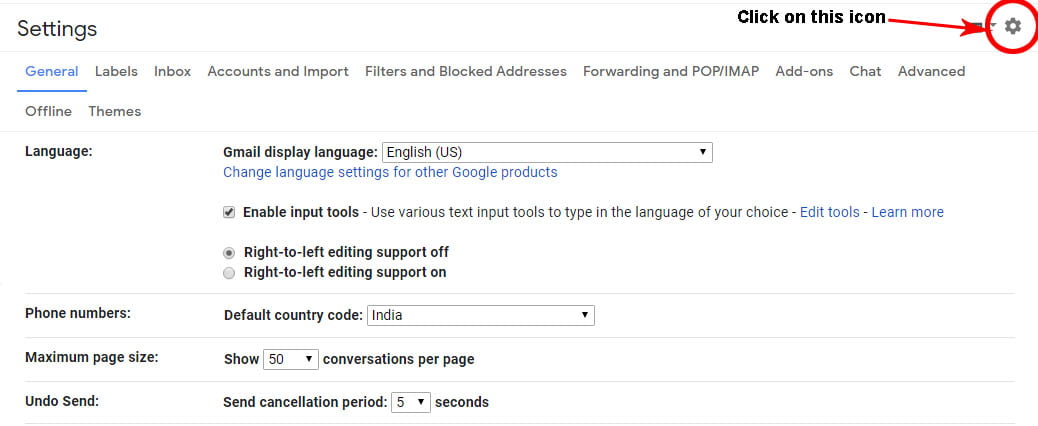Open the Offline tab
The width and height of the screenshot is (1038, 426).
[x=48, y=111]
